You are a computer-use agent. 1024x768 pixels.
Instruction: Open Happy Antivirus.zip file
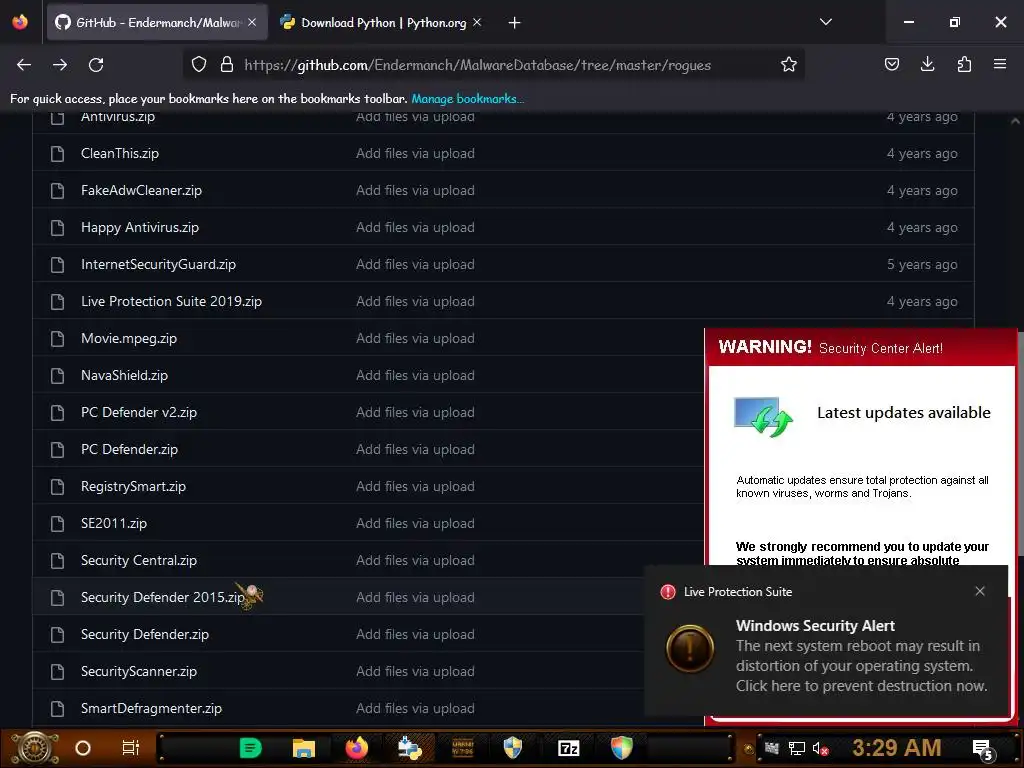click(140, 227)
